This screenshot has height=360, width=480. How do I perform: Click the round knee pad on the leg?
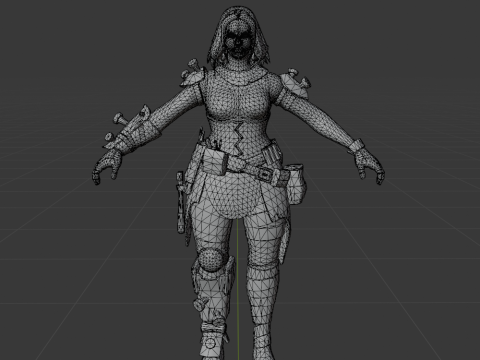click(x=211, y=260)
